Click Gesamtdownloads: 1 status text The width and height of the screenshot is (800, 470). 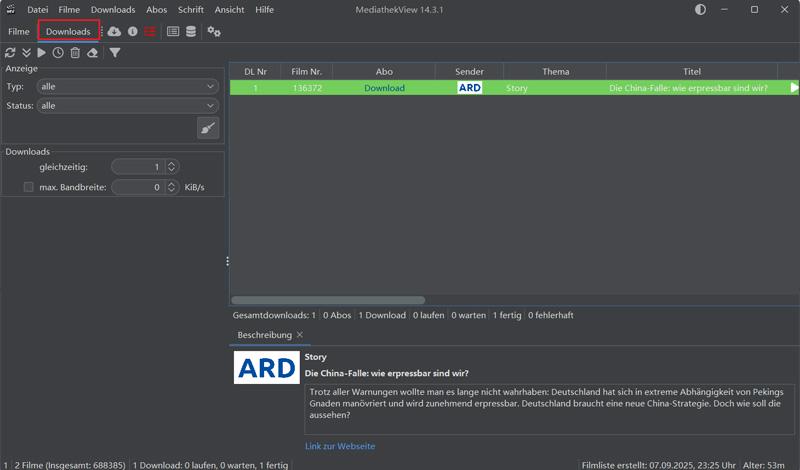[x=274, y=315]
